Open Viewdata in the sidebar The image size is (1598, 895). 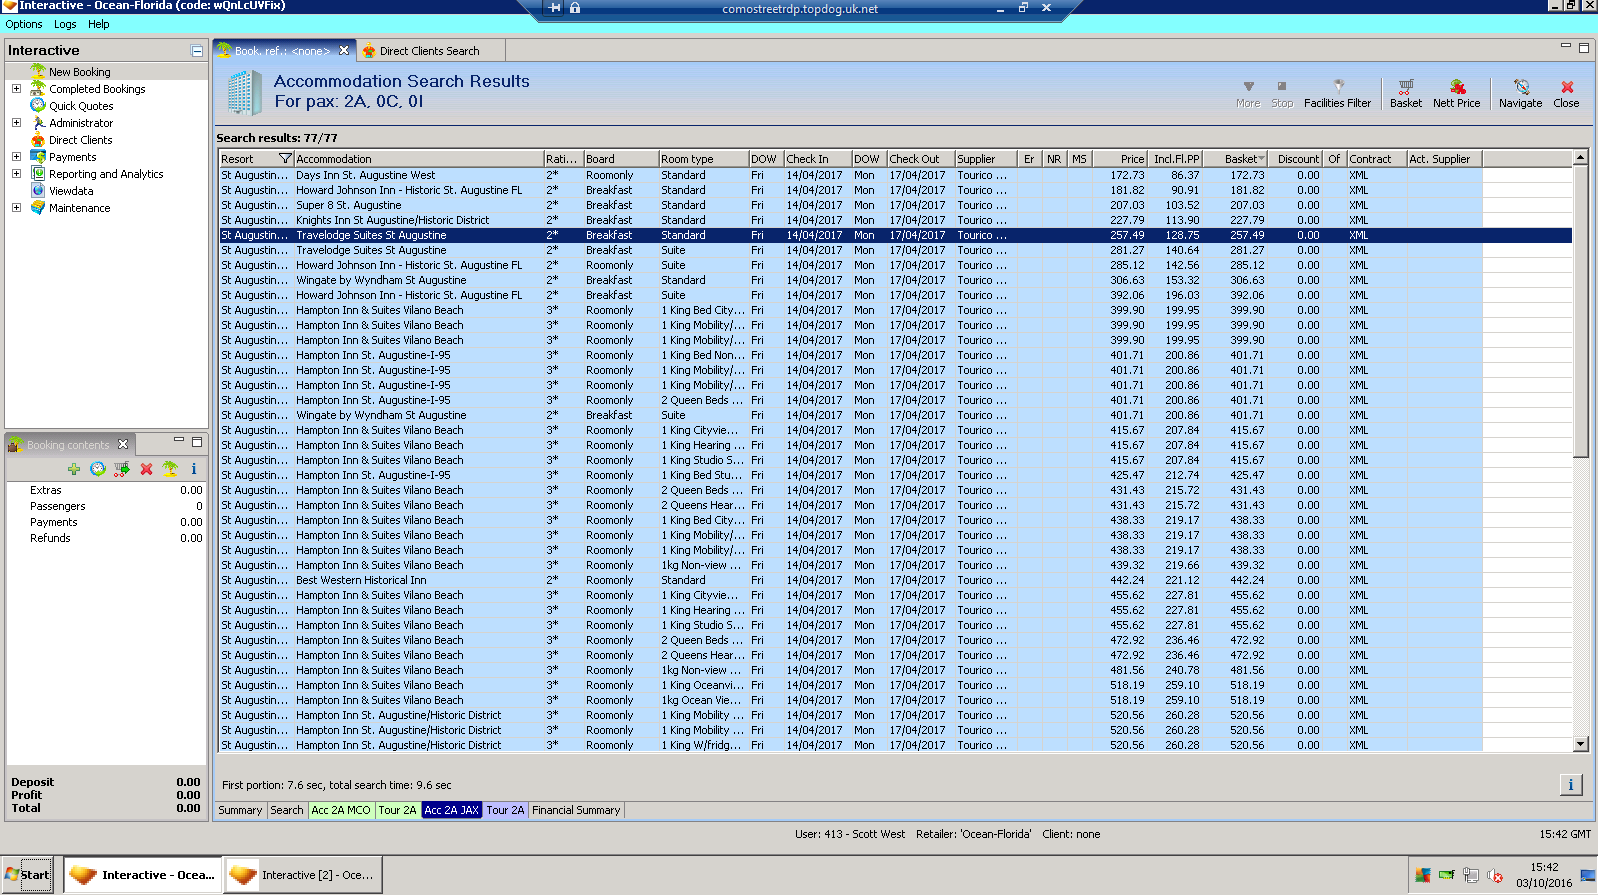point(71,191)
